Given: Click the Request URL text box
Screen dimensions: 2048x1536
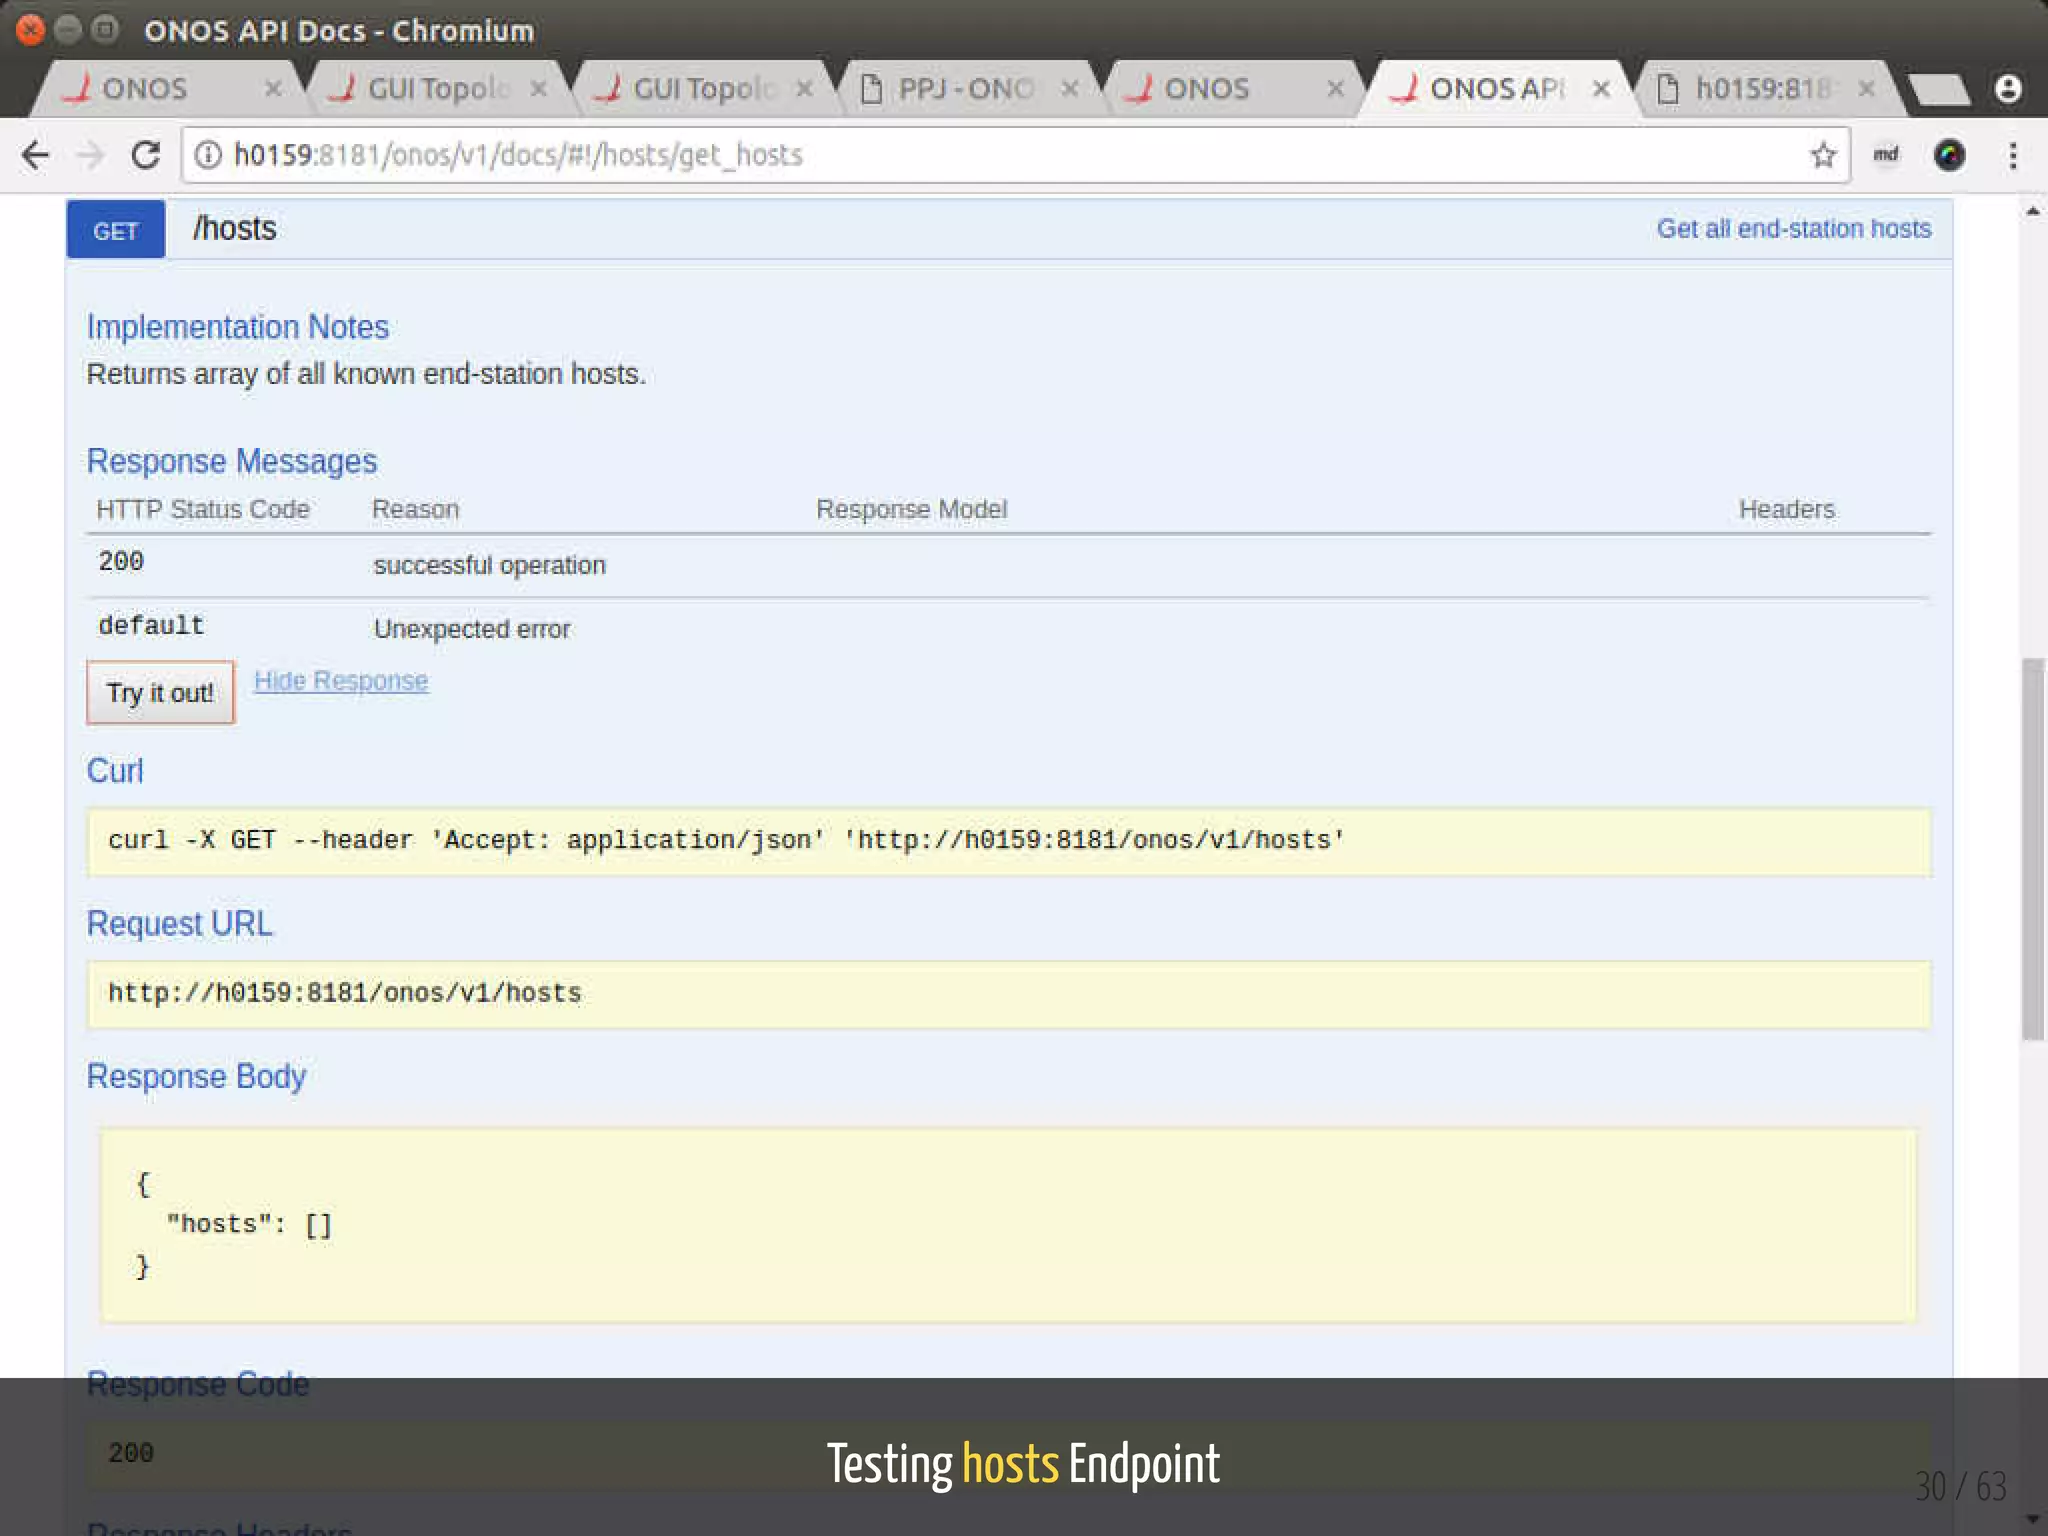Looking at the screenshot, I should click(1009, 994).
